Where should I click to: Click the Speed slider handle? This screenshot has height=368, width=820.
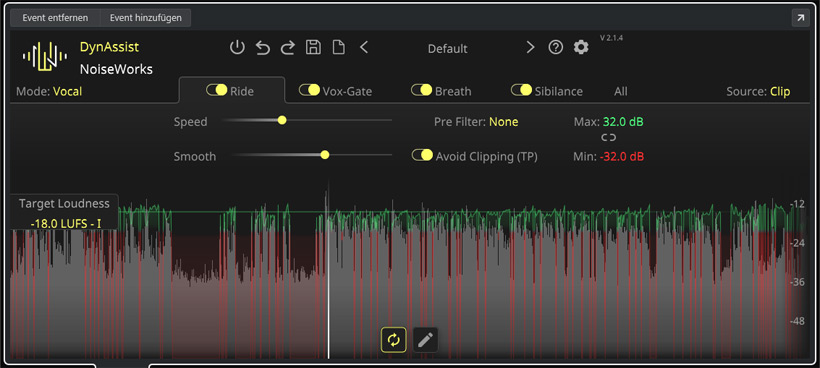click(x=282, y=120)
